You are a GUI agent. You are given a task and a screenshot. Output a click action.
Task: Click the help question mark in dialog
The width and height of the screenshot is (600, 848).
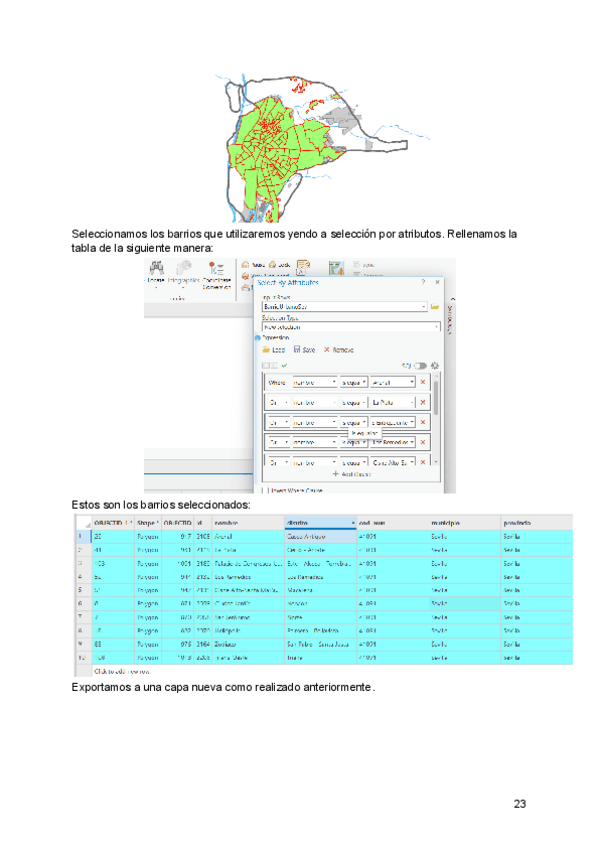pos(423,283)
